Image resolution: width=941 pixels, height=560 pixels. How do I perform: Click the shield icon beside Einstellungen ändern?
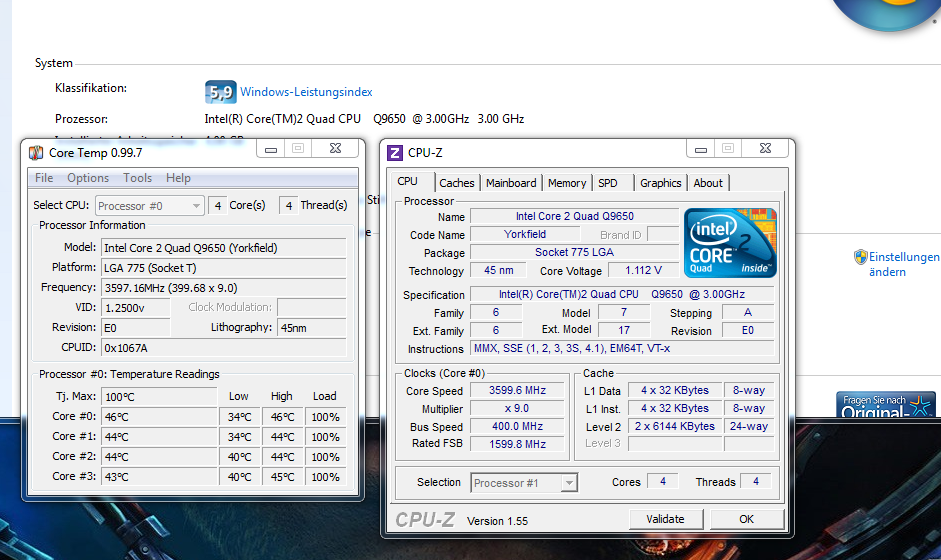coord(861,257)
